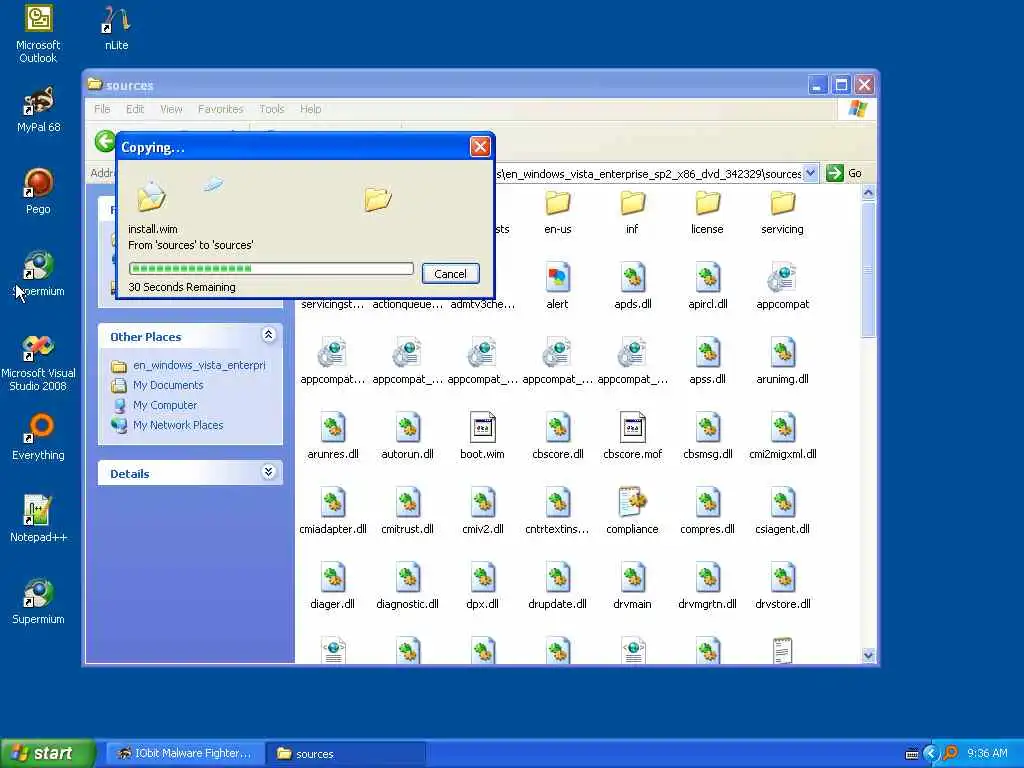Image resolution: width=1024 pixels, height=768 pixels.
Task: Click the 9:36 AM taskbar clock
Action: [x=987, y=754]
